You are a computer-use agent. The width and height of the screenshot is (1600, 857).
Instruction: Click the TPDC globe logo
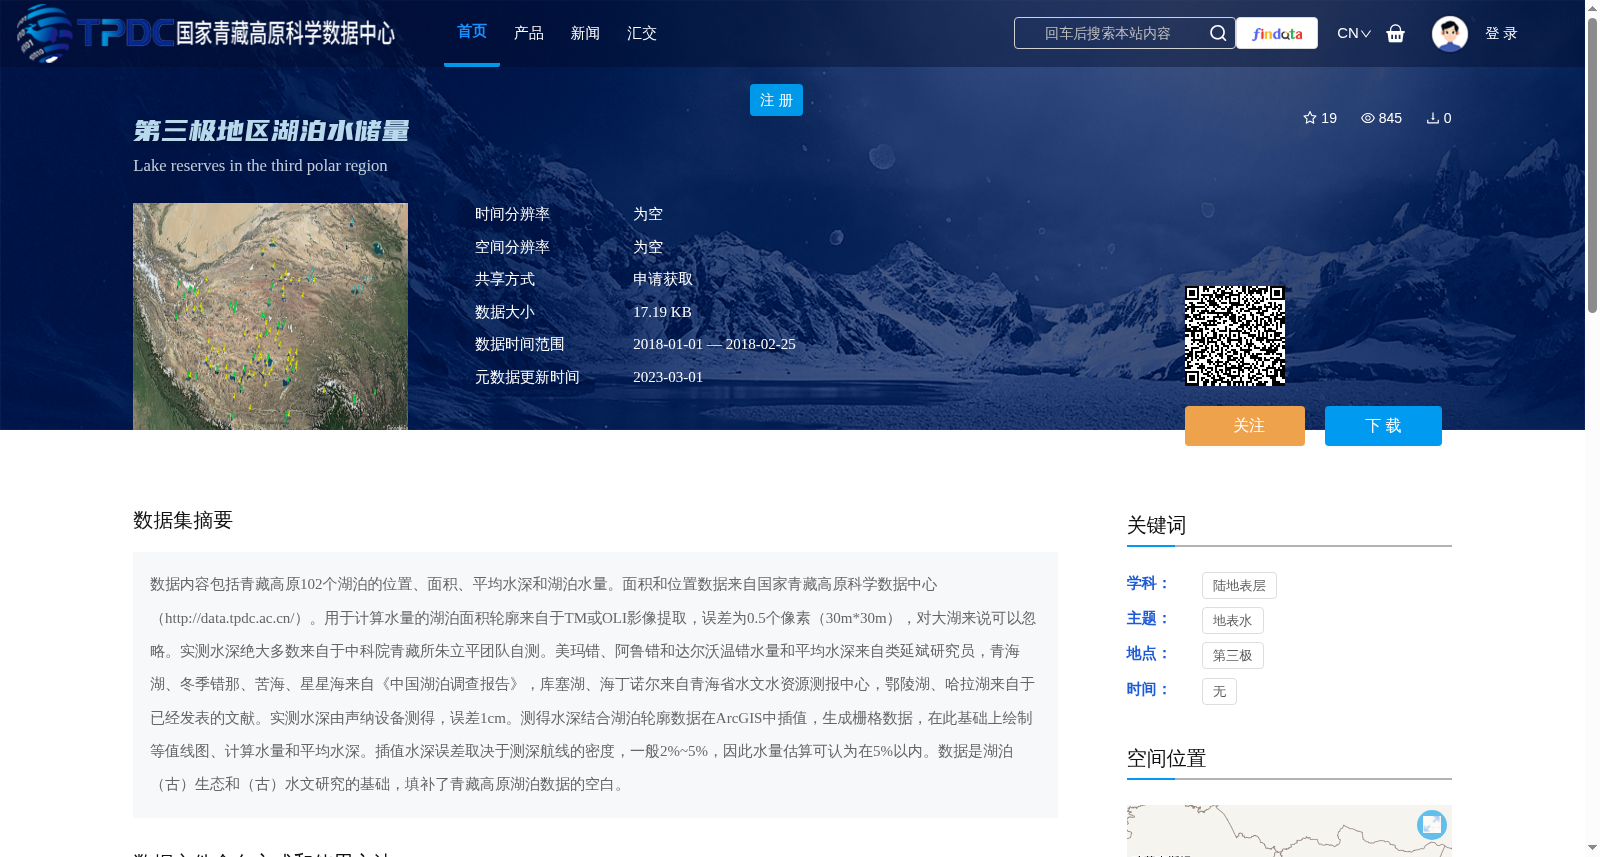point(44,33)
